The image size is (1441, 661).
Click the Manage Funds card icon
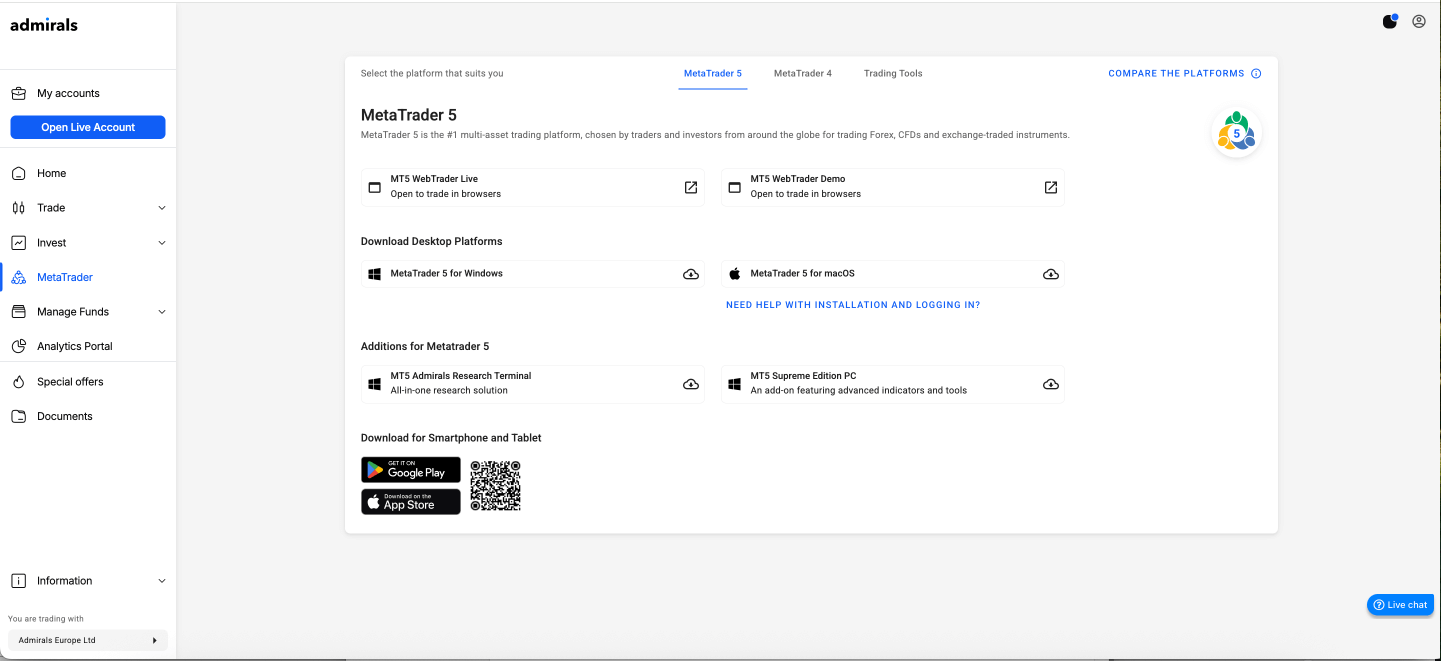[x=18, y=312]
